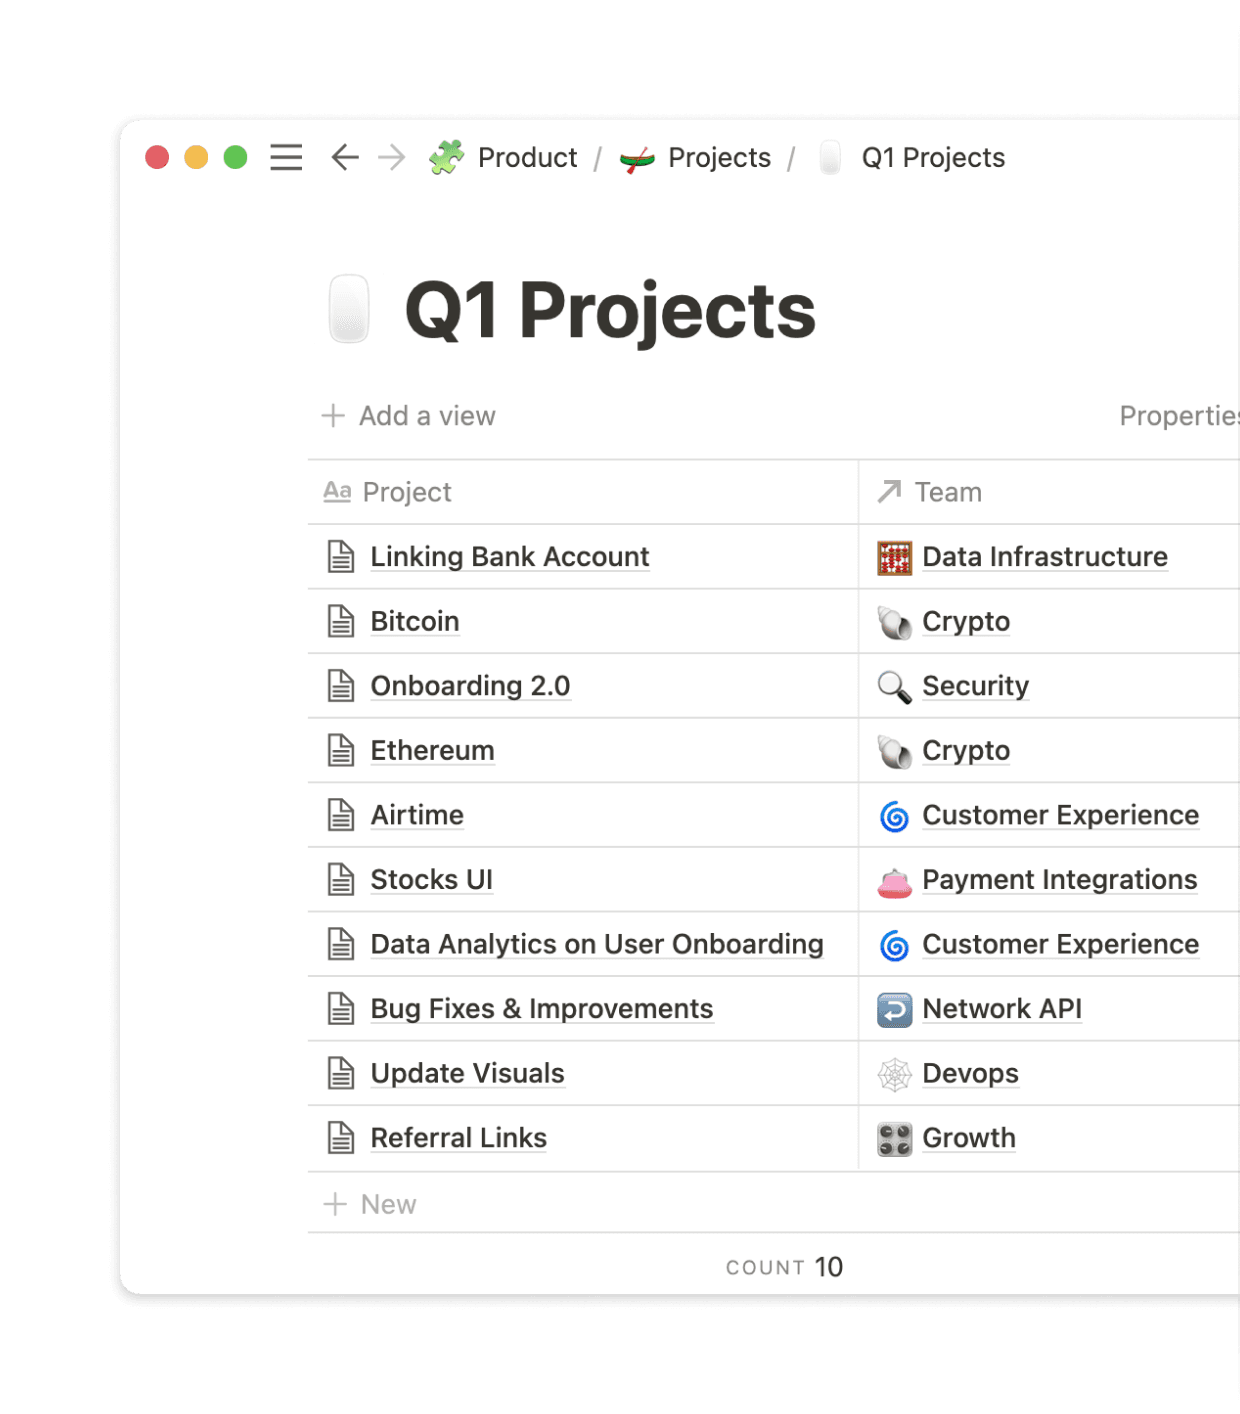Open the Project column header menu
Screen dimensions: 1240x1414
coord(407,492)
